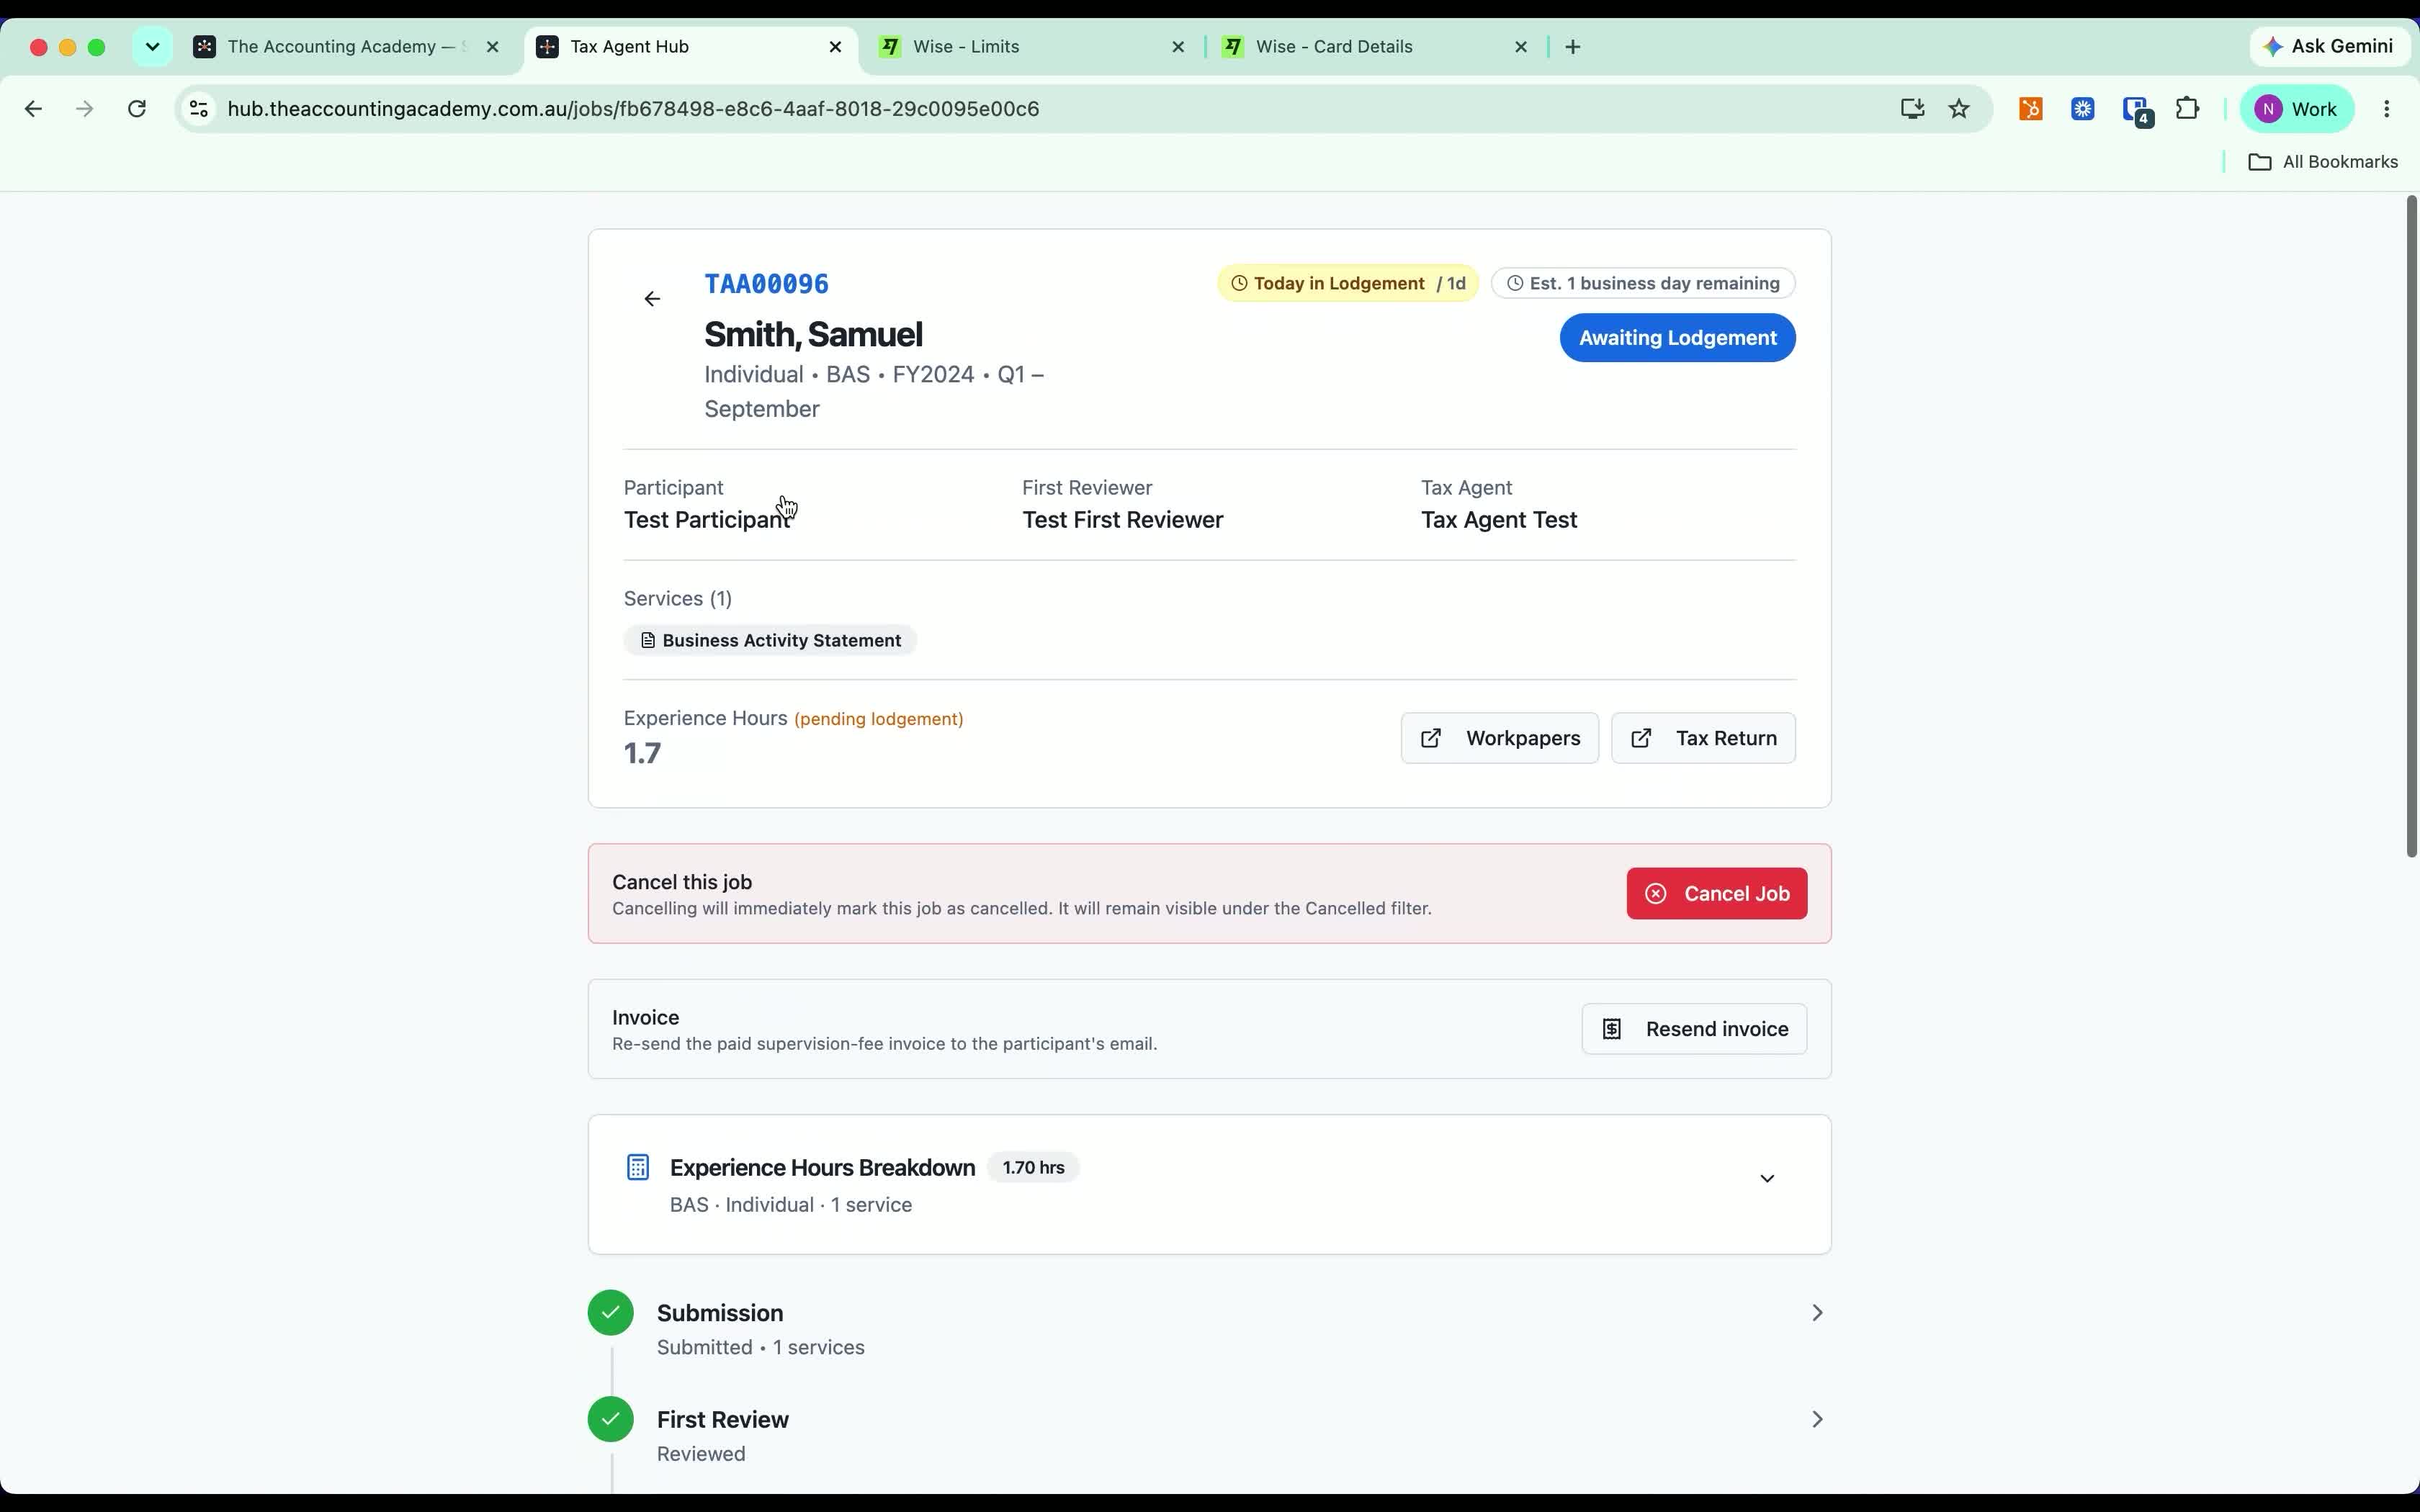Click the document icon in service chip
Screen dimensions: 2420x1512
(648, 640)
